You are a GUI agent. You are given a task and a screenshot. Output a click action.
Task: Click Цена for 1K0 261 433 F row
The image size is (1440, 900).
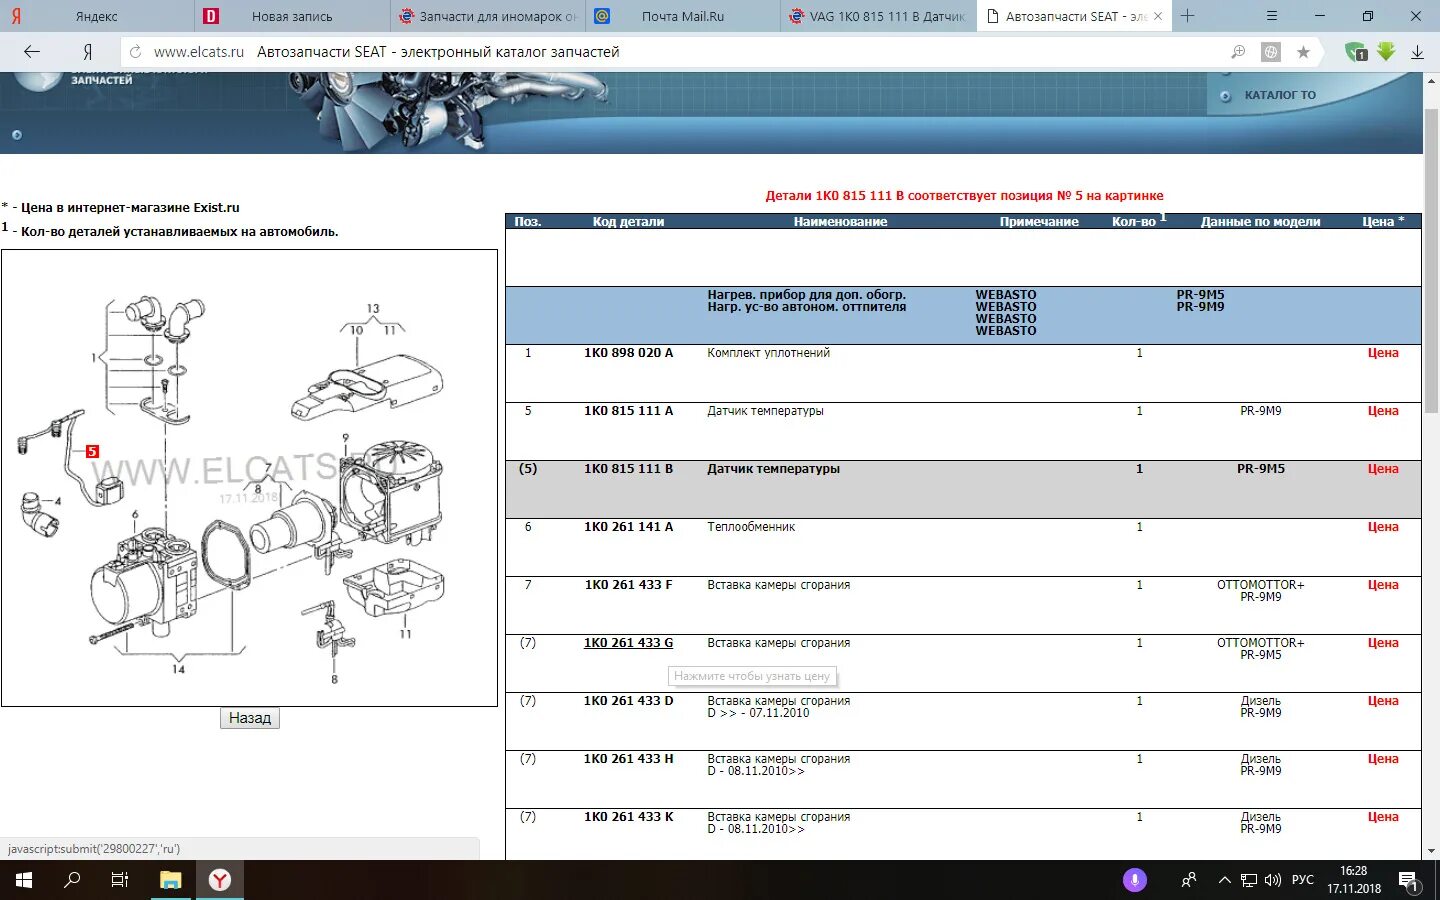(1383, 585)
